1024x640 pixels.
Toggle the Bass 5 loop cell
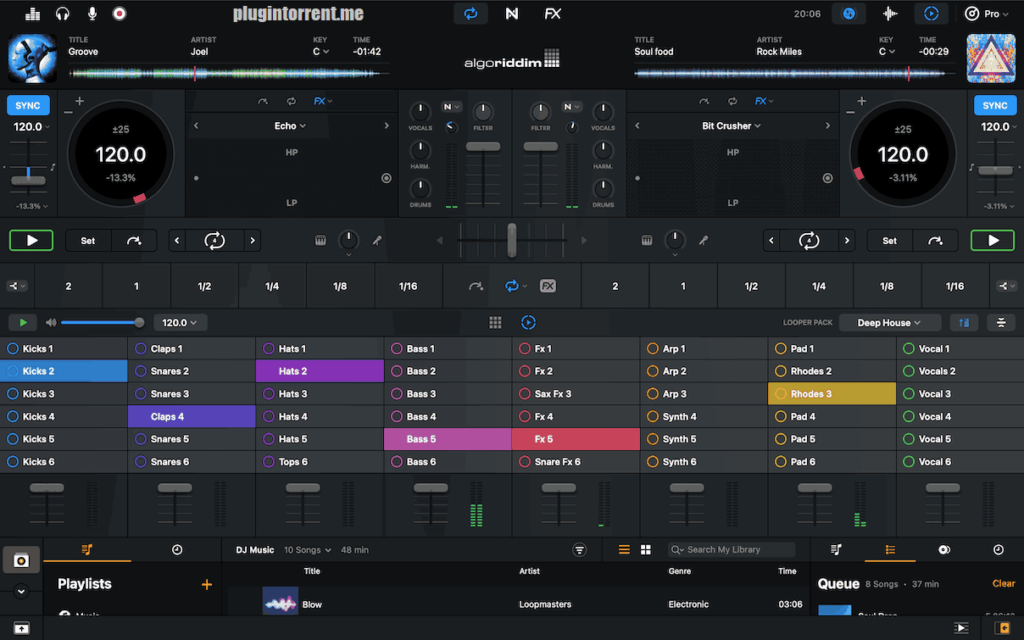448,439
